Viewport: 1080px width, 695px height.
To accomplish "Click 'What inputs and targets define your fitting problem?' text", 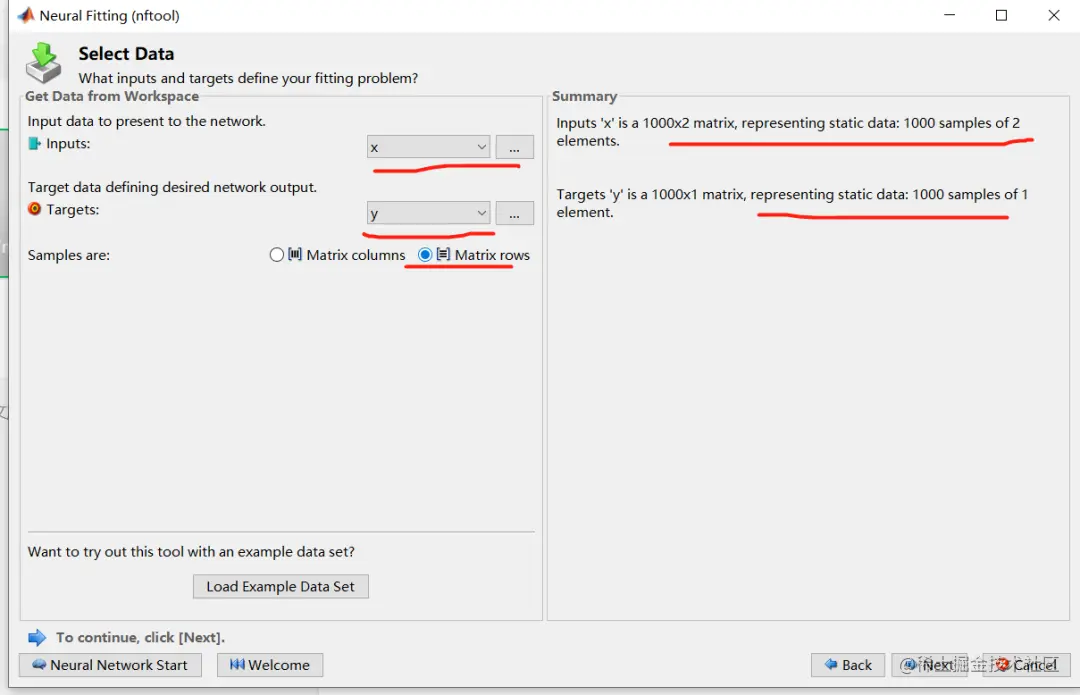I will tap(248, 78).
